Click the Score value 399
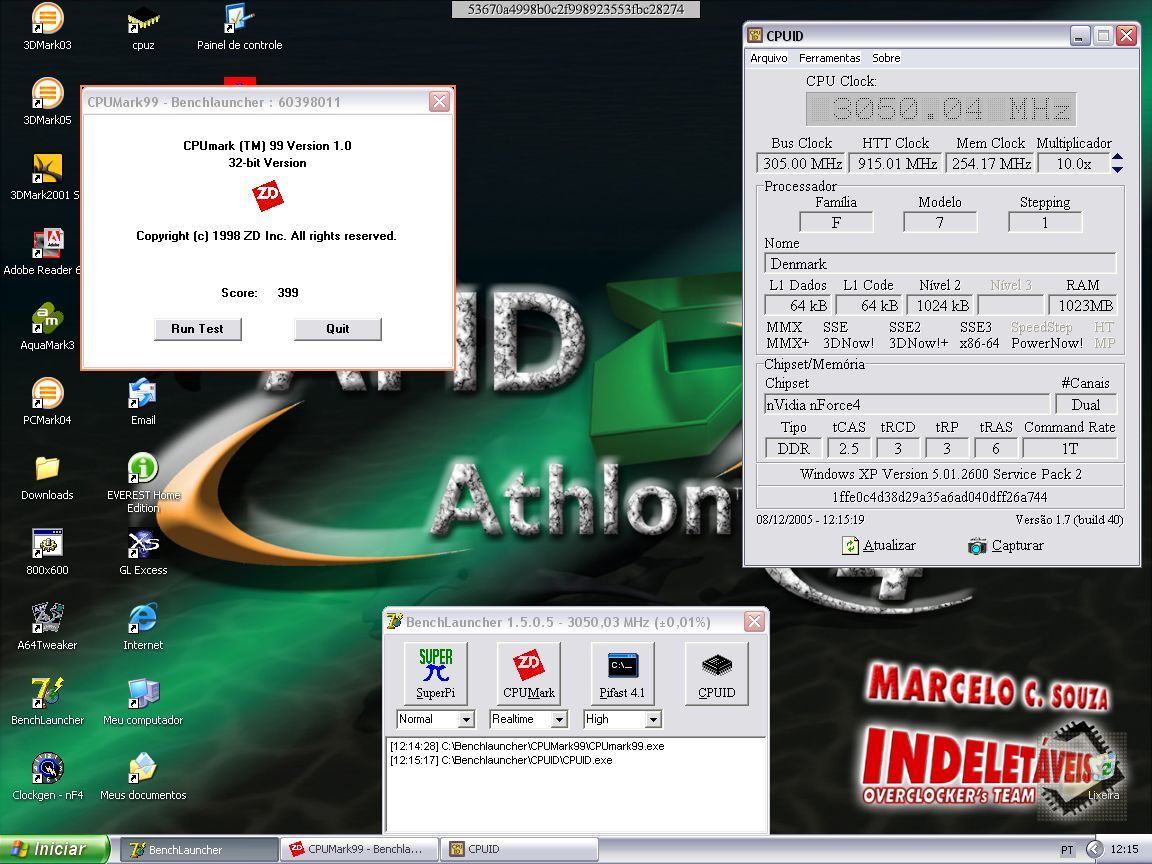This screenshot has width=1152, height=864. (288, 292)
